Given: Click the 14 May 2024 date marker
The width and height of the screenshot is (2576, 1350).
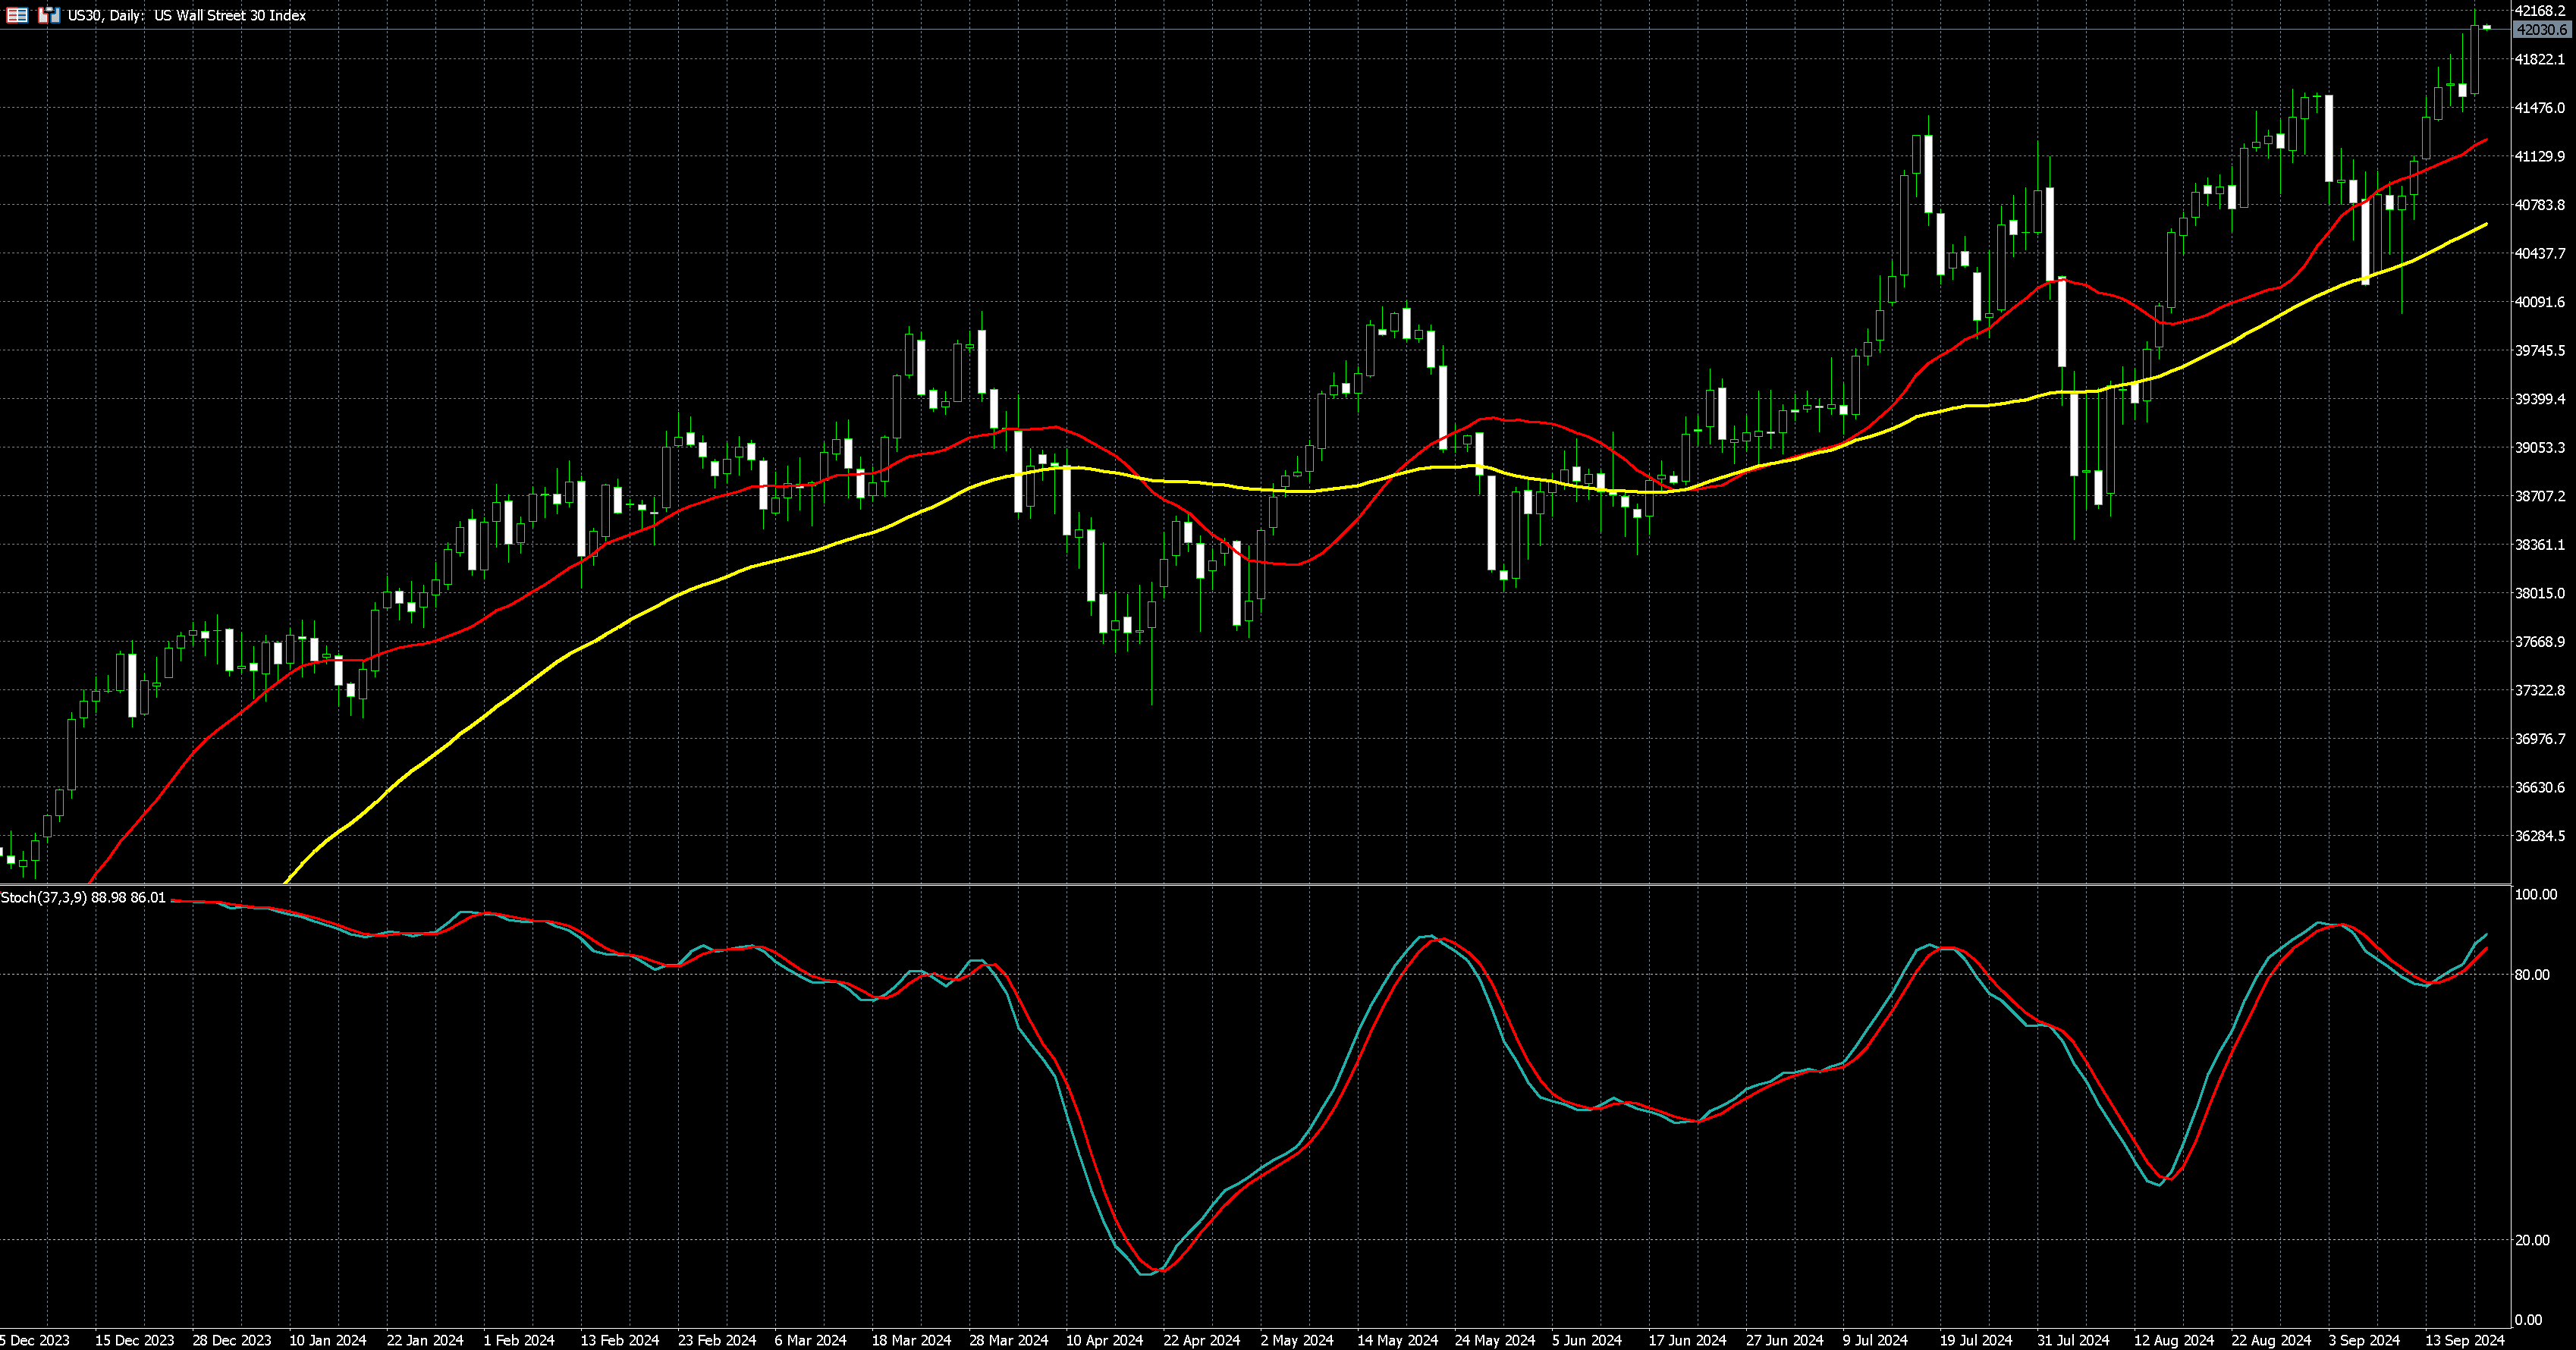Looking at the screenshot, I should coord(1397,1340).
